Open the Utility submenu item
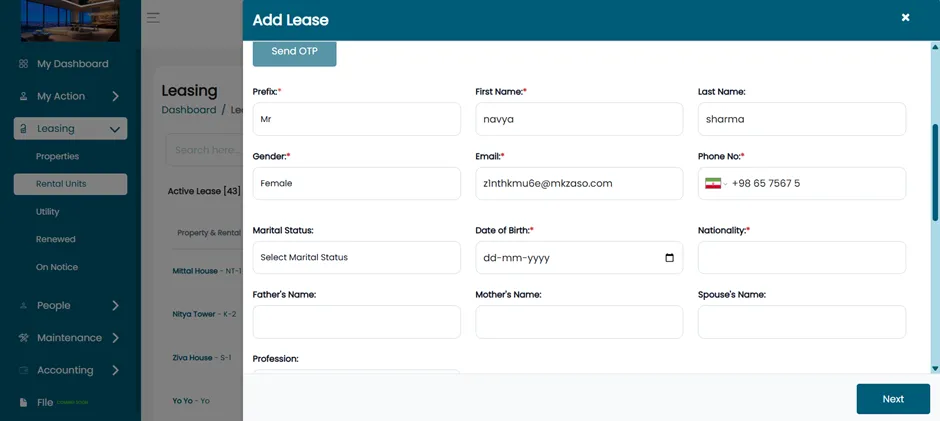 tap(47, 212)
